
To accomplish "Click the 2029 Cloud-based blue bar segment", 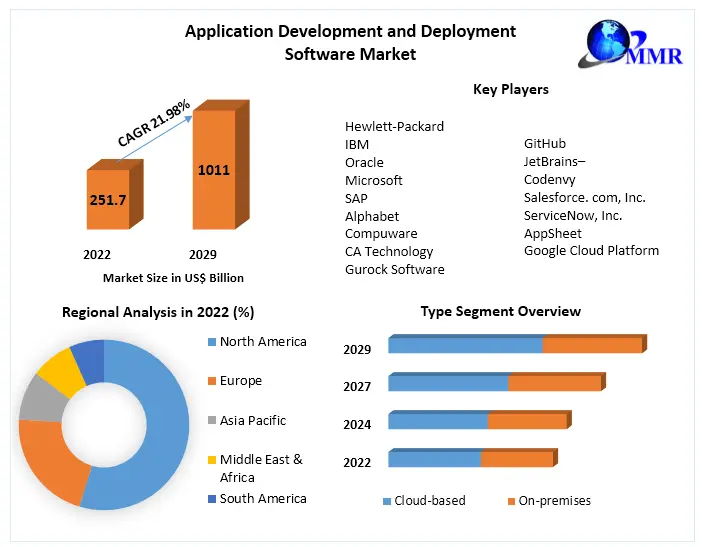I will pyautogui.click(x=465, y=345).
